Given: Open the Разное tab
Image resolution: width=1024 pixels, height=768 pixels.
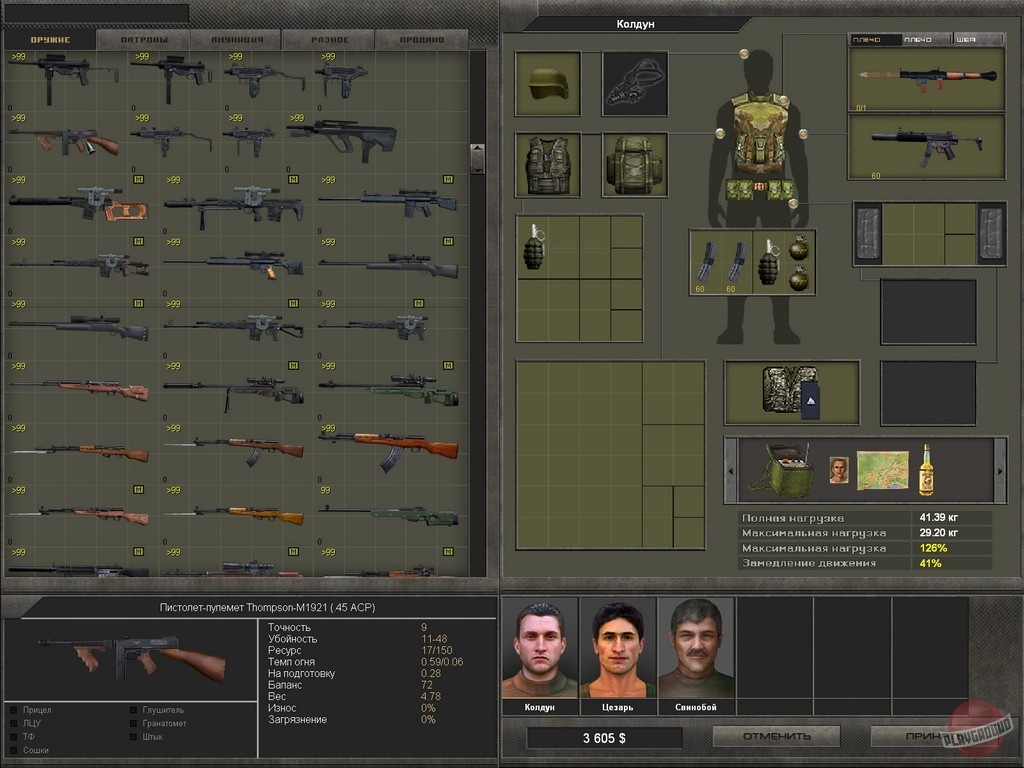Looking at the screenshot, I should pos(328,40).
